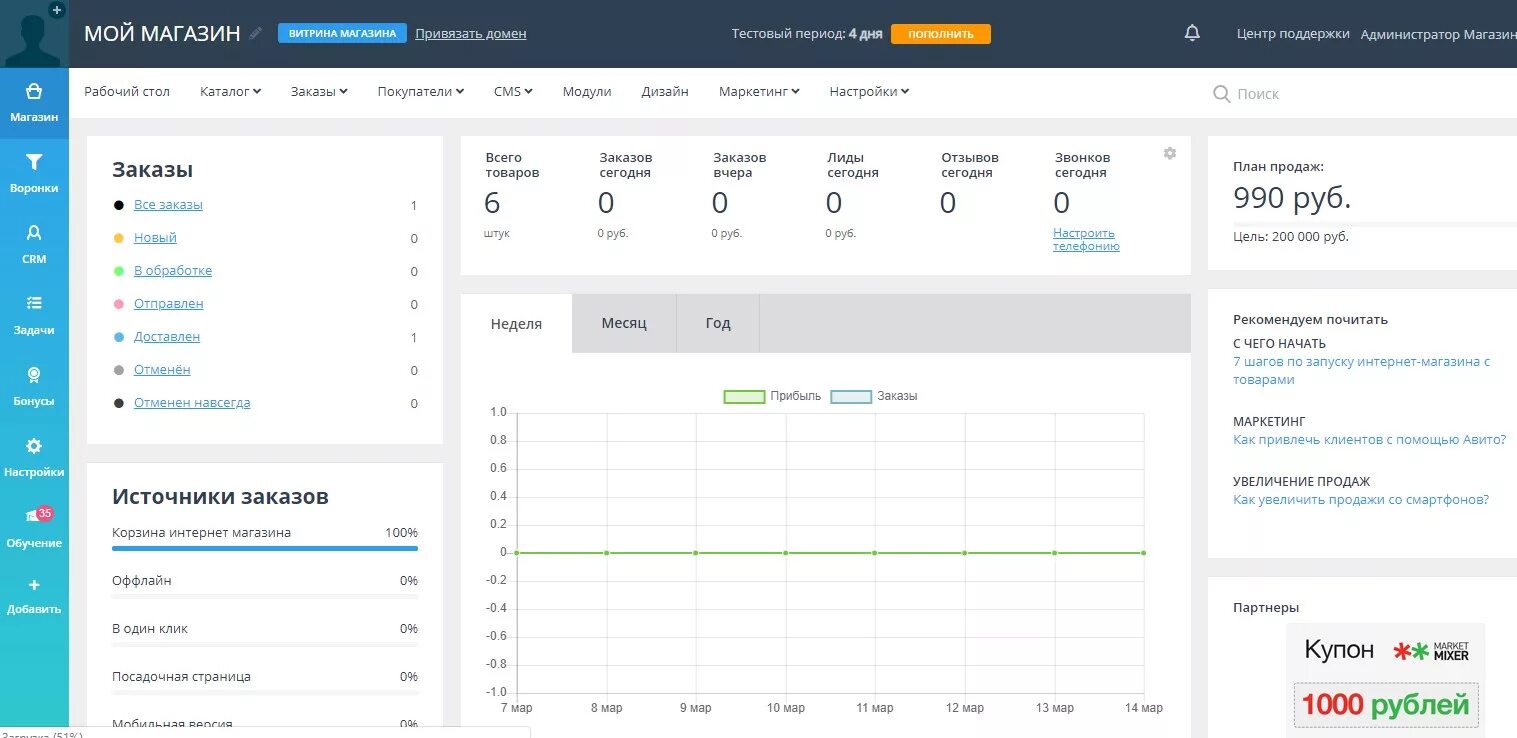
Task: Click the user avatar in top-left corner
Action: tap(34, 34)
